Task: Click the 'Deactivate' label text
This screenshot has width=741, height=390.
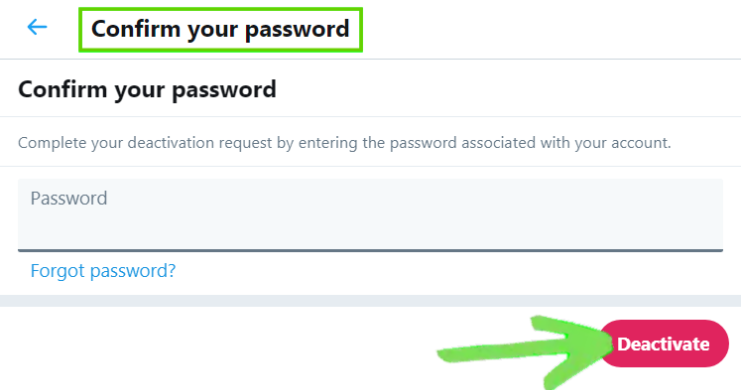Action: point(663,344)
